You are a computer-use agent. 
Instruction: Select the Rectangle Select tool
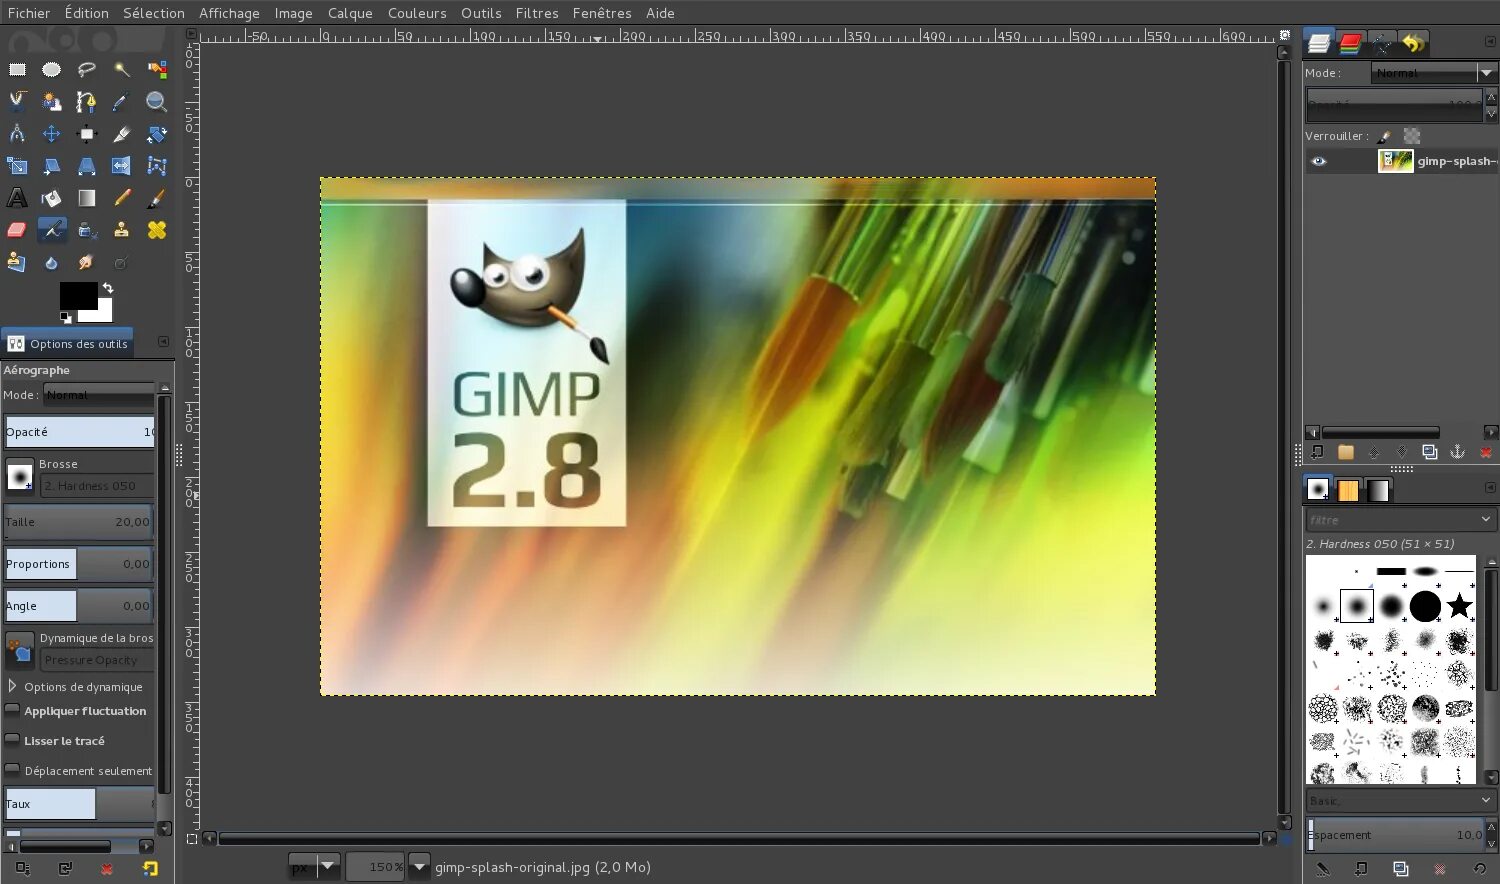pyautogui.click(x=17, y=70)
